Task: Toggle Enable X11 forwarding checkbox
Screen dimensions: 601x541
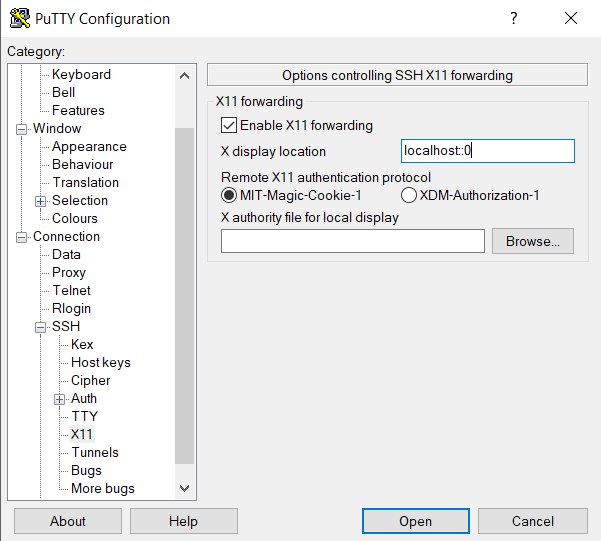Action: click(228, 126)
